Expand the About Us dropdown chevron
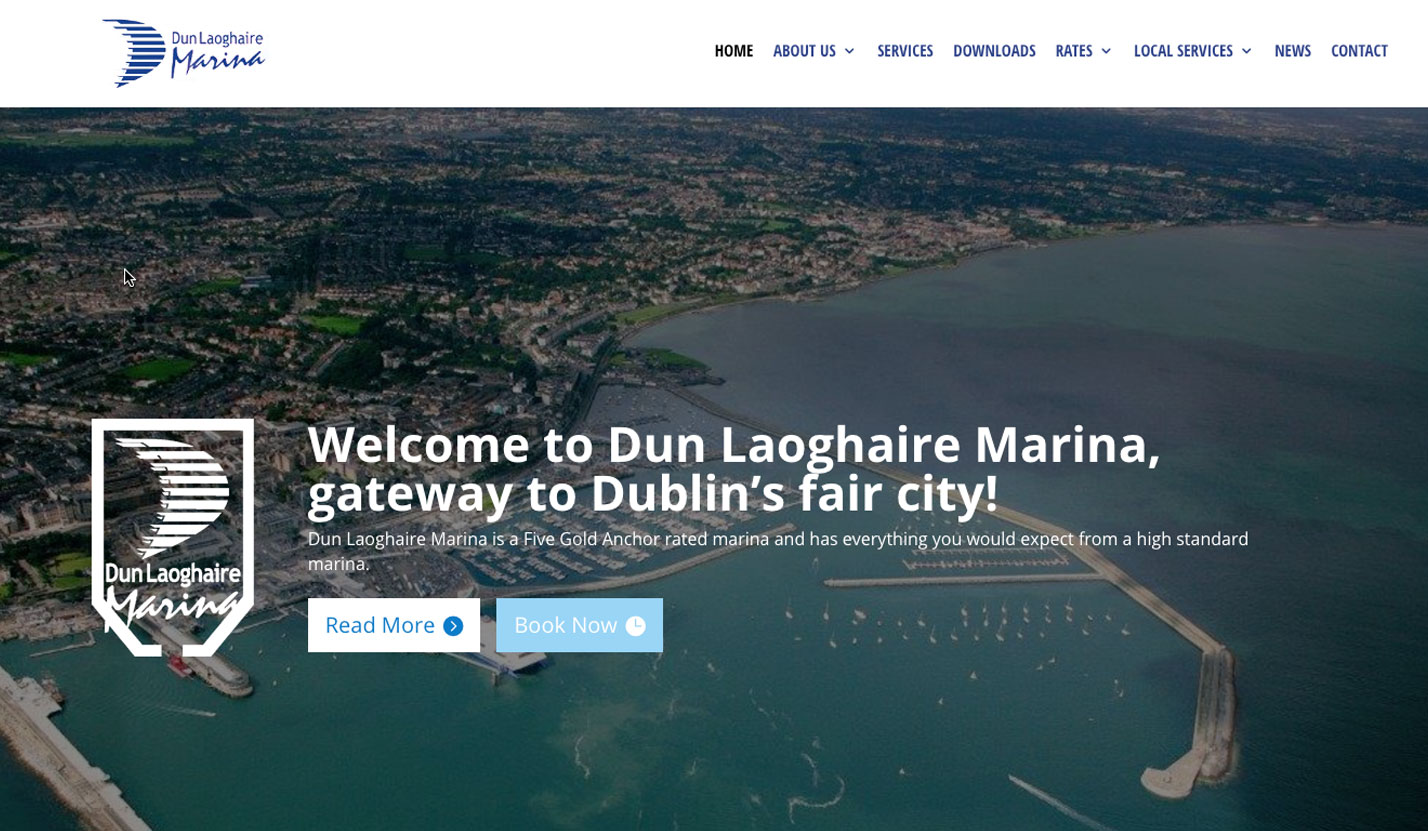Image resolution: width=1428 pixels, height=831 pixels. click(x=849, y=51)
